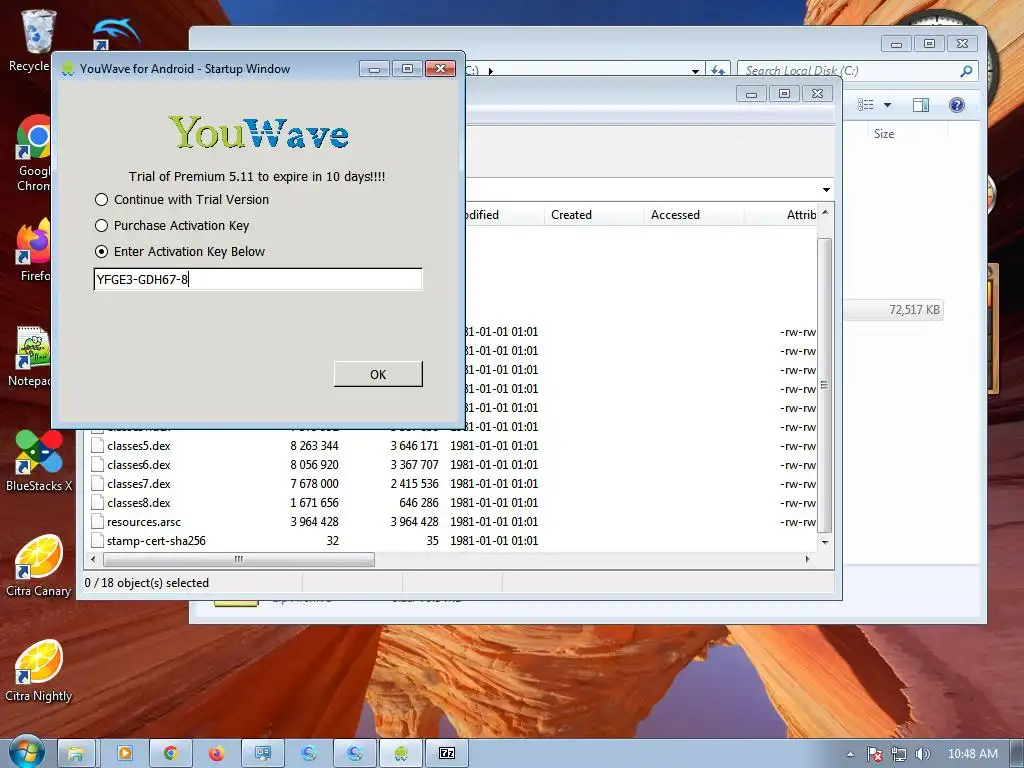Click the 7-Zip horizontal scrollbar thumb
This screenshot has width=1024, height=768.
(x=239, y=559)
